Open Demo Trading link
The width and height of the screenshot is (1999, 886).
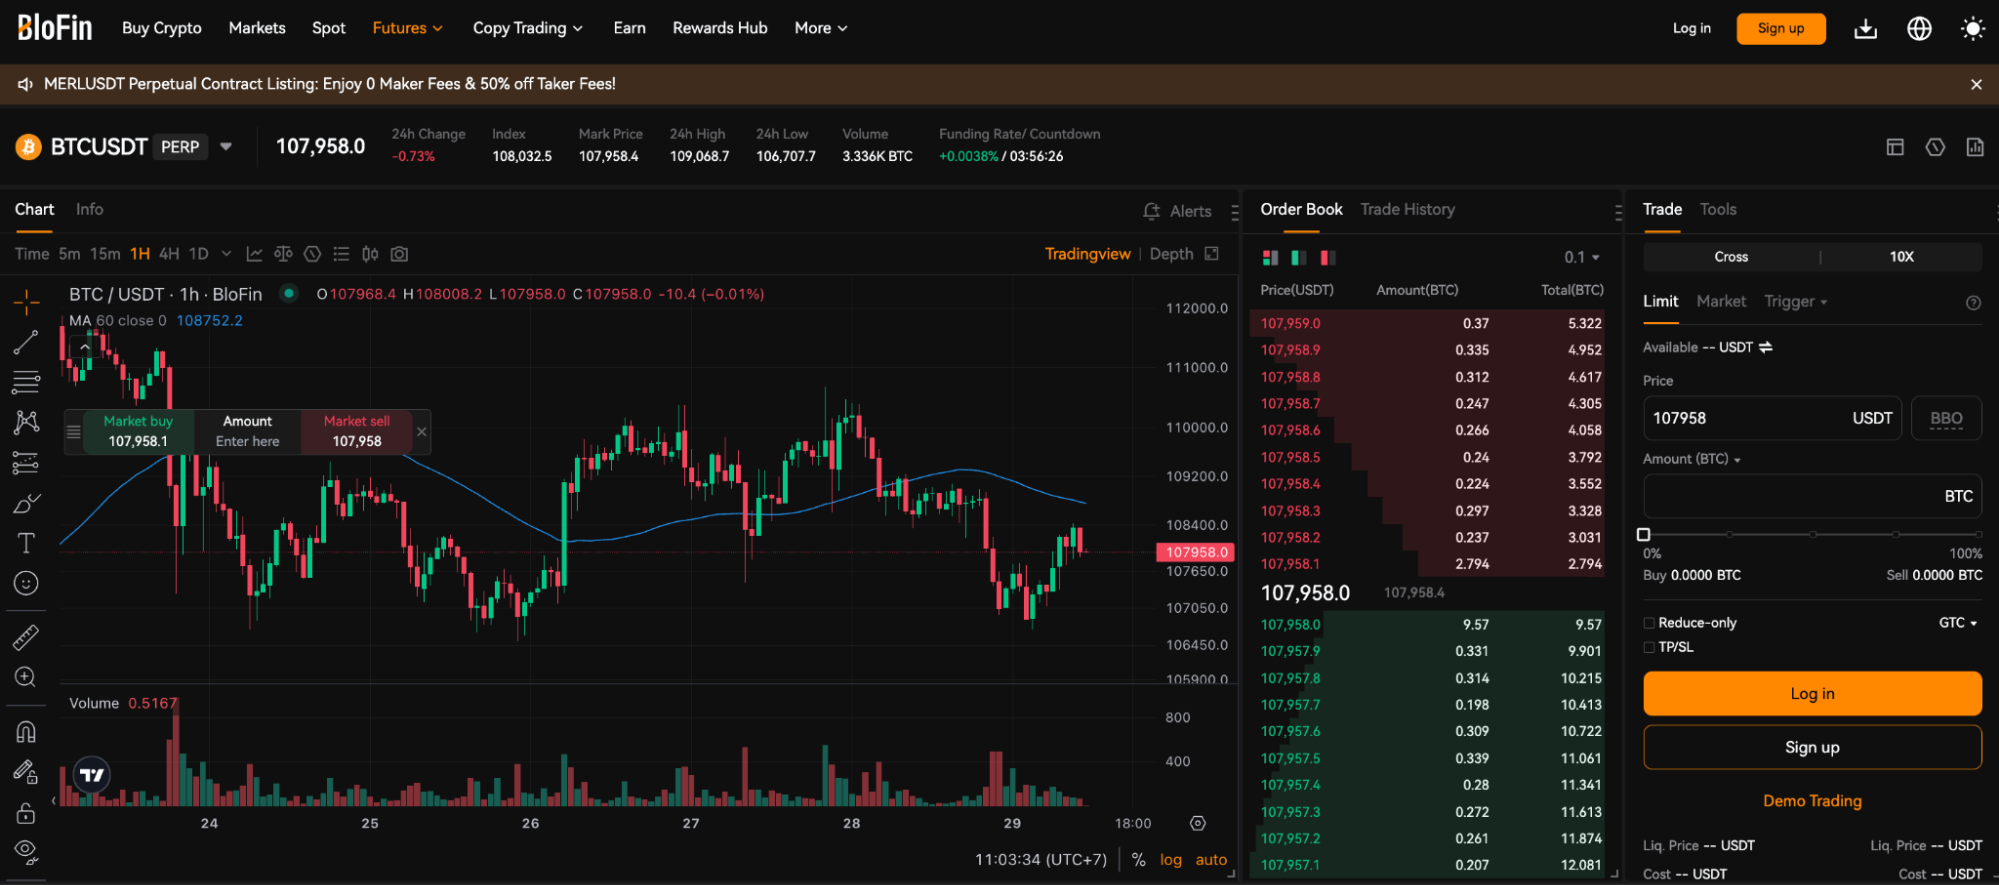[x=1812, y=801]
